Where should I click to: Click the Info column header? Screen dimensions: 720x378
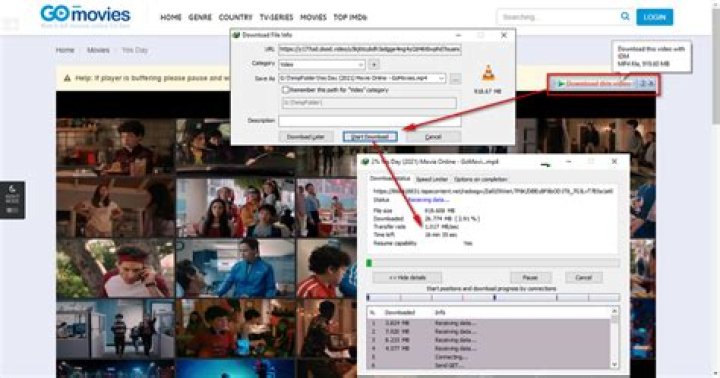point(440,312)
